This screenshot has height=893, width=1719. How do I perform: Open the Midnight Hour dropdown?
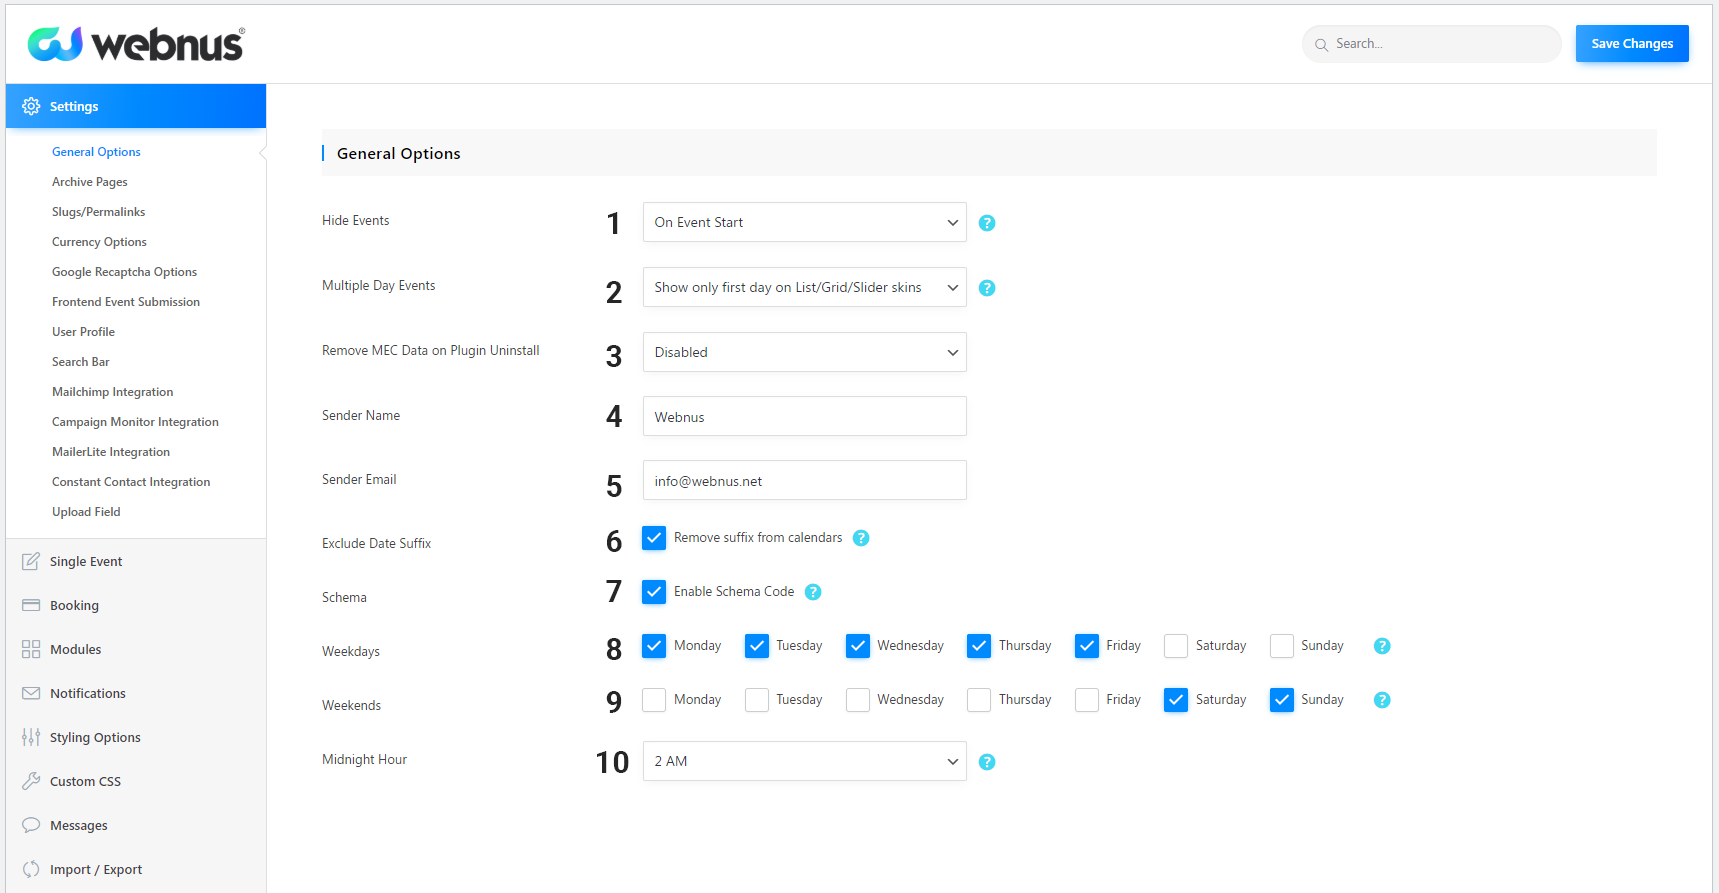[x=805, y=761]
